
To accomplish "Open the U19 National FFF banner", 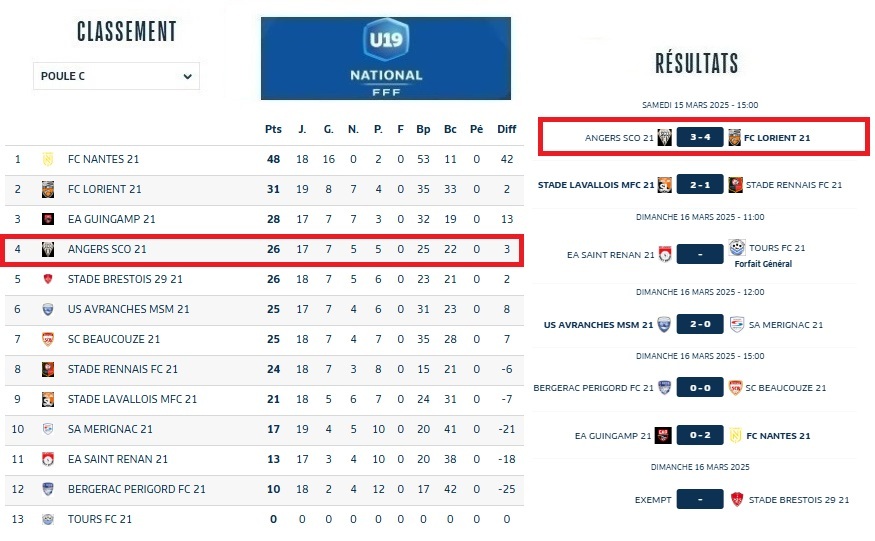I will pos(386,58).
